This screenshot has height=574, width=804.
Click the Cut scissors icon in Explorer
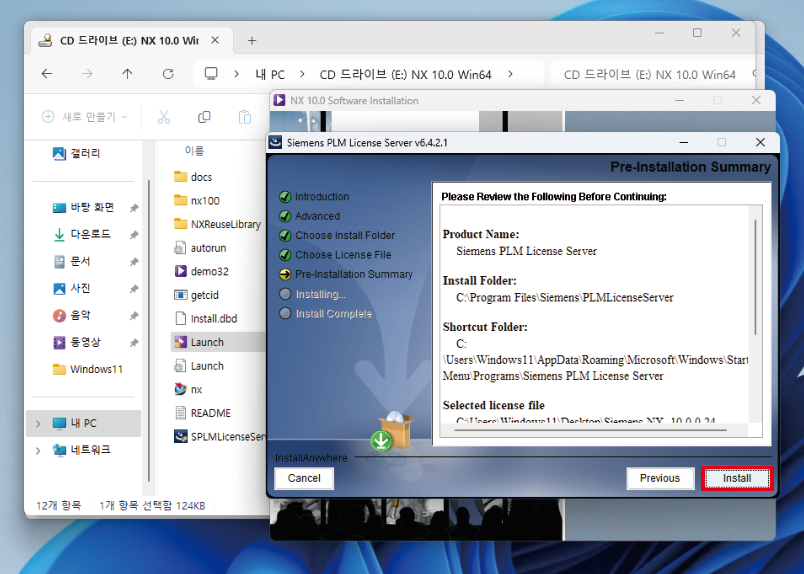(164, 117)
